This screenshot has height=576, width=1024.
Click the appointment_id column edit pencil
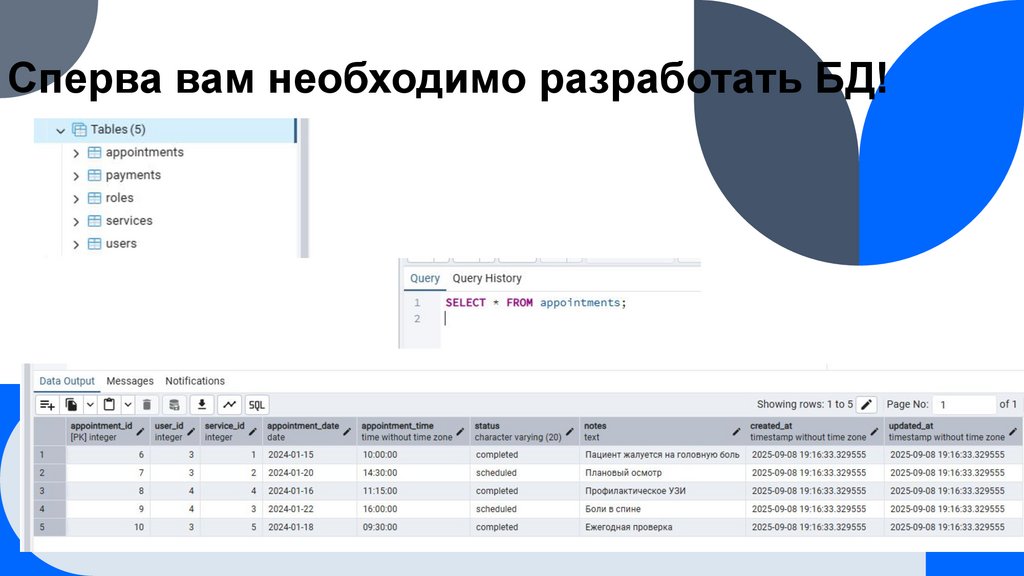(140, 432)
